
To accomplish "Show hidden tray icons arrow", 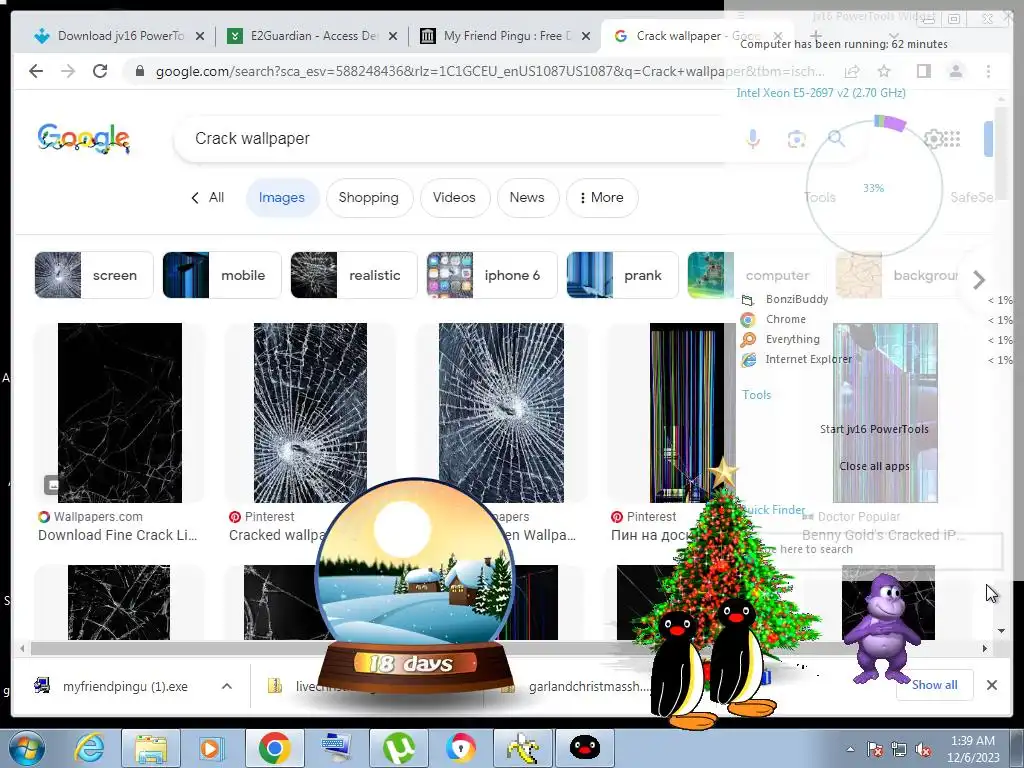I will click(850, 750).
